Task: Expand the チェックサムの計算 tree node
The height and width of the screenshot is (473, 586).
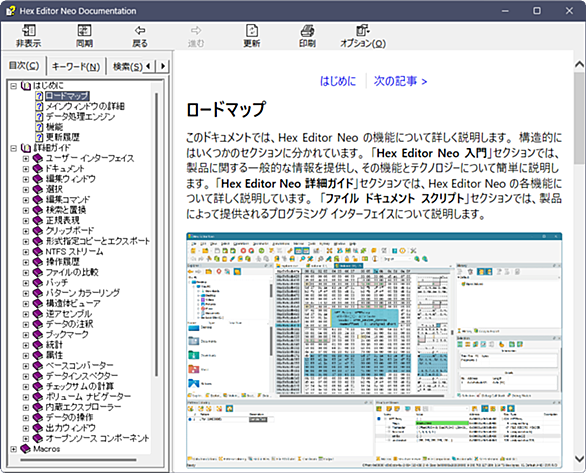Action: click(x=26, y=387)
